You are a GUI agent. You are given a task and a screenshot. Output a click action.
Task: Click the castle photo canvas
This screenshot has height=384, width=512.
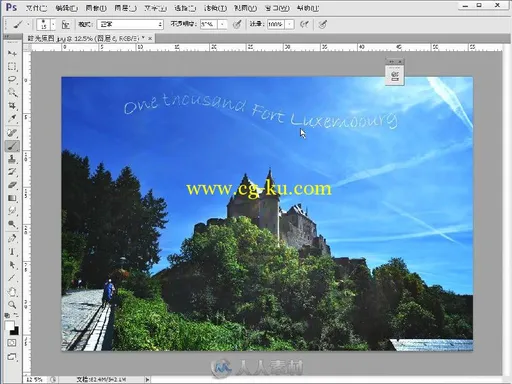(x=267, y=214)
